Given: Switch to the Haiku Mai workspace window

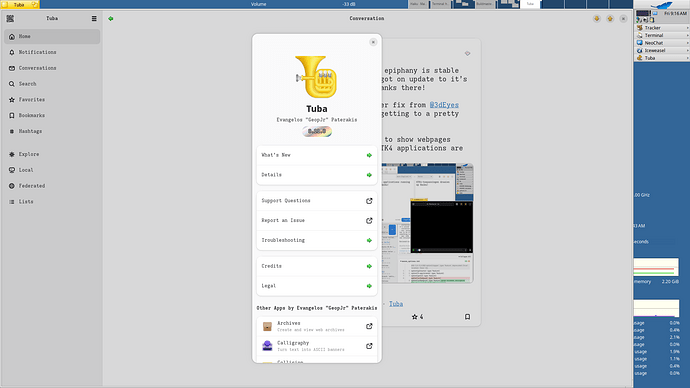Looking at the screenshot, I should (x=418, y=4).
